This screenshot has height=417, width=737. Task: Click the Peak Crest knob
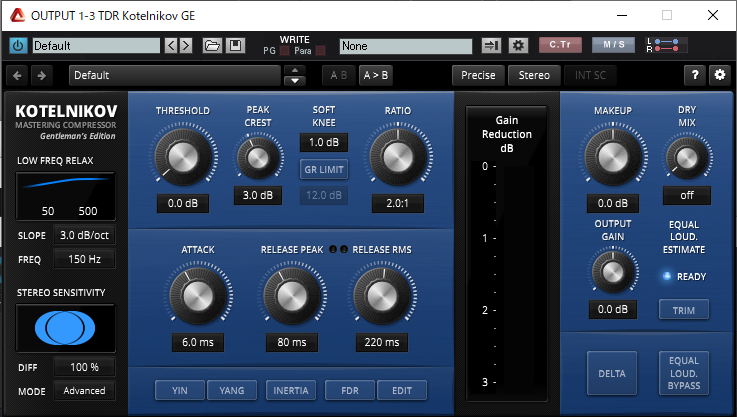258,158
